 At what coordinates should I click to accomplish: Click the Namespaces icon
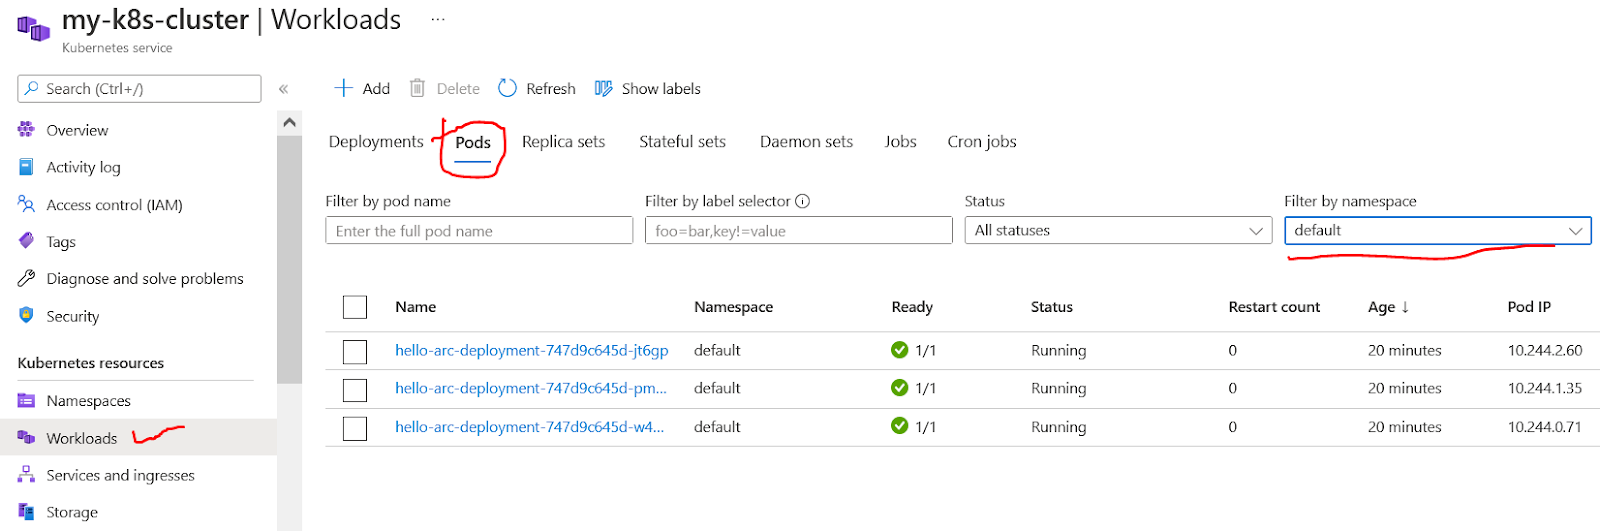[26, 400]
